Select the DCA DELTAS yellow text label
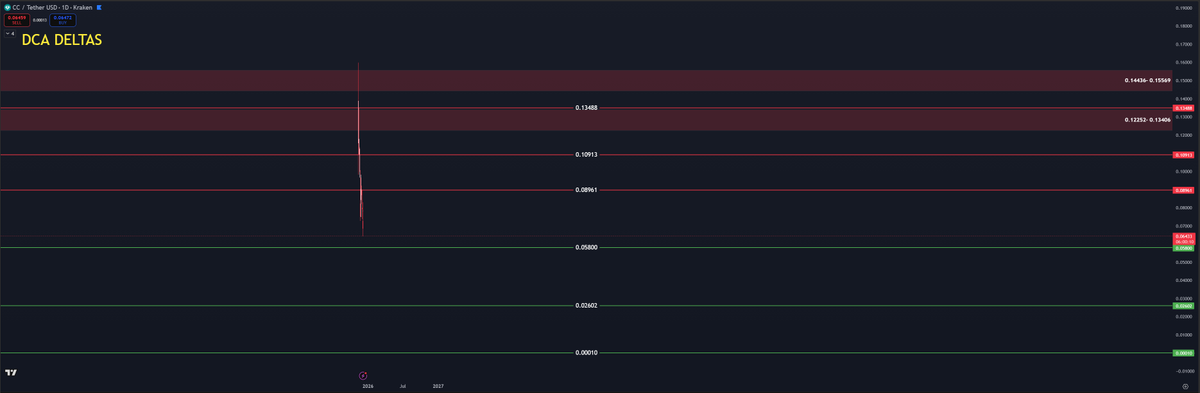 coord(61,40)
